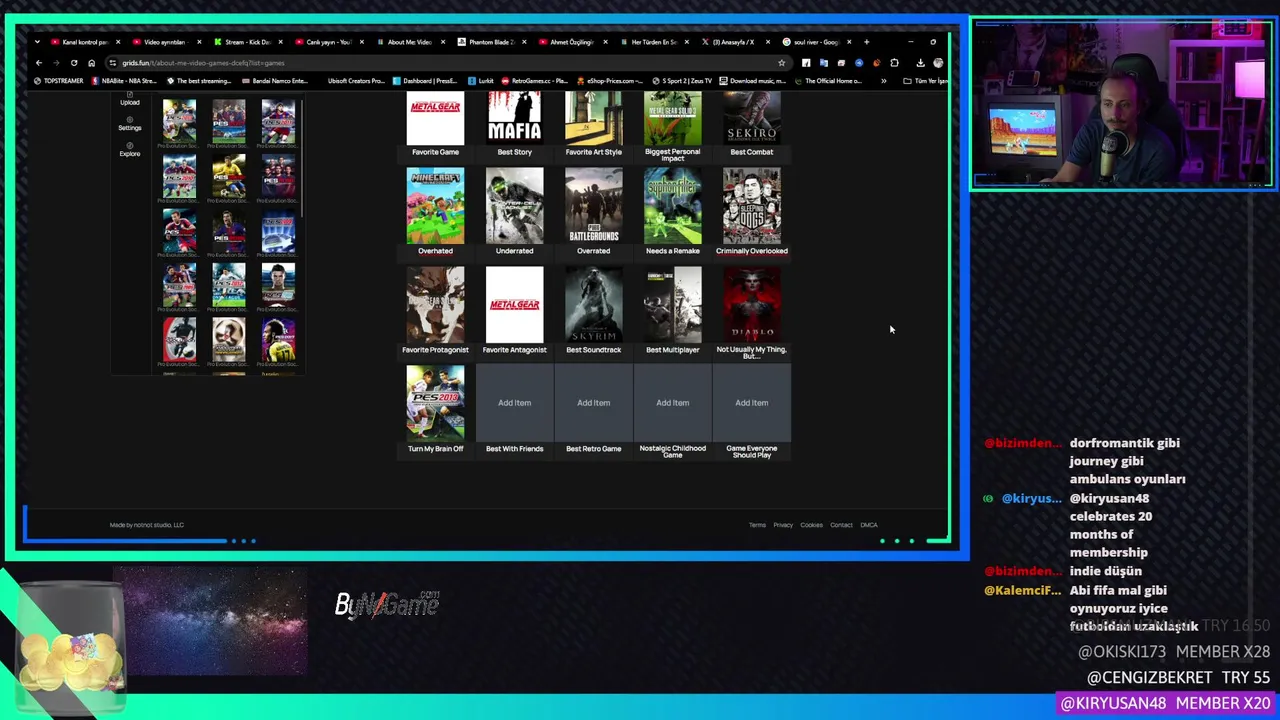The image size is (1280, 720).
Task: Switch to the Kanal kontrol paneli tab
Action: [x=85, y=42]
